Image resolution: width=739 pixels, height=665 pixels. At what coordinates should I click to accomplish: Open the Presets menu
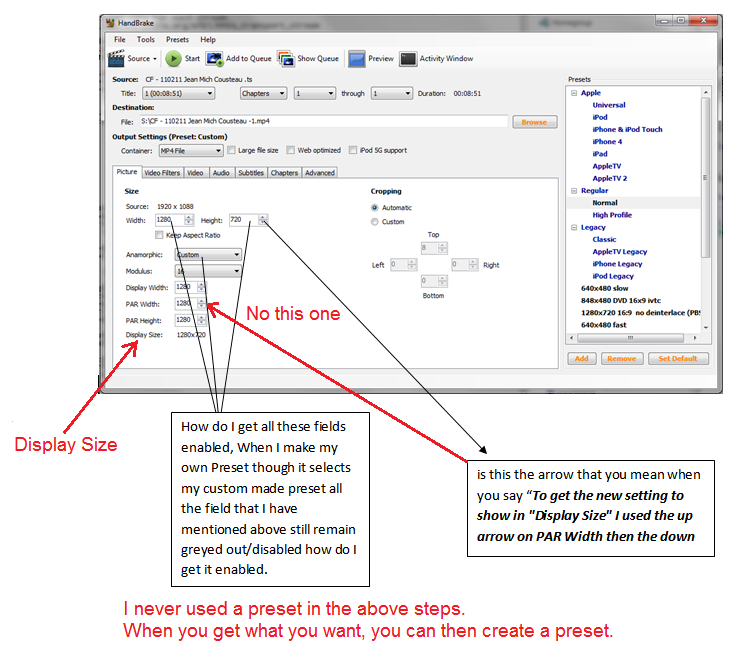177,40
